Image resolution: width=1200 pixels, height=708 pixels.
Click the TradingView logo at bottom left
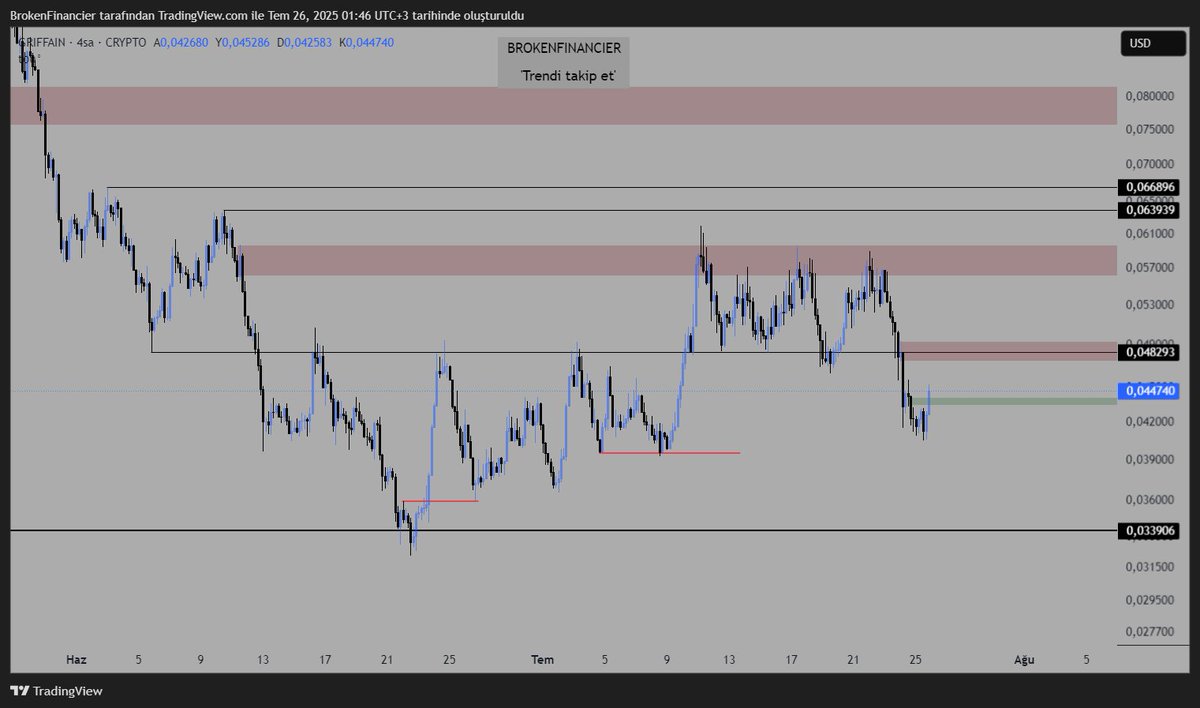pos(57,691)
